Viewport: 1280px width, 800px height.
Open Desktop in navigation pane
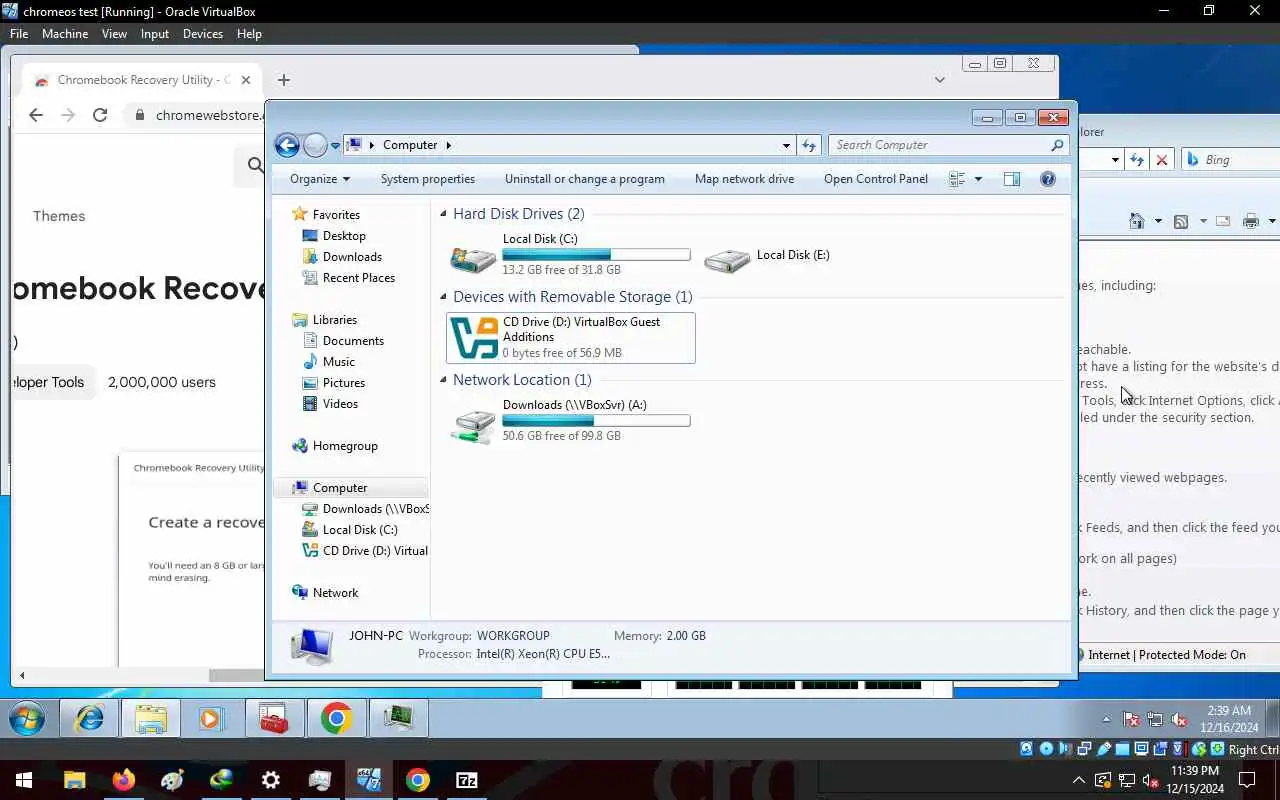click(344, 236)
